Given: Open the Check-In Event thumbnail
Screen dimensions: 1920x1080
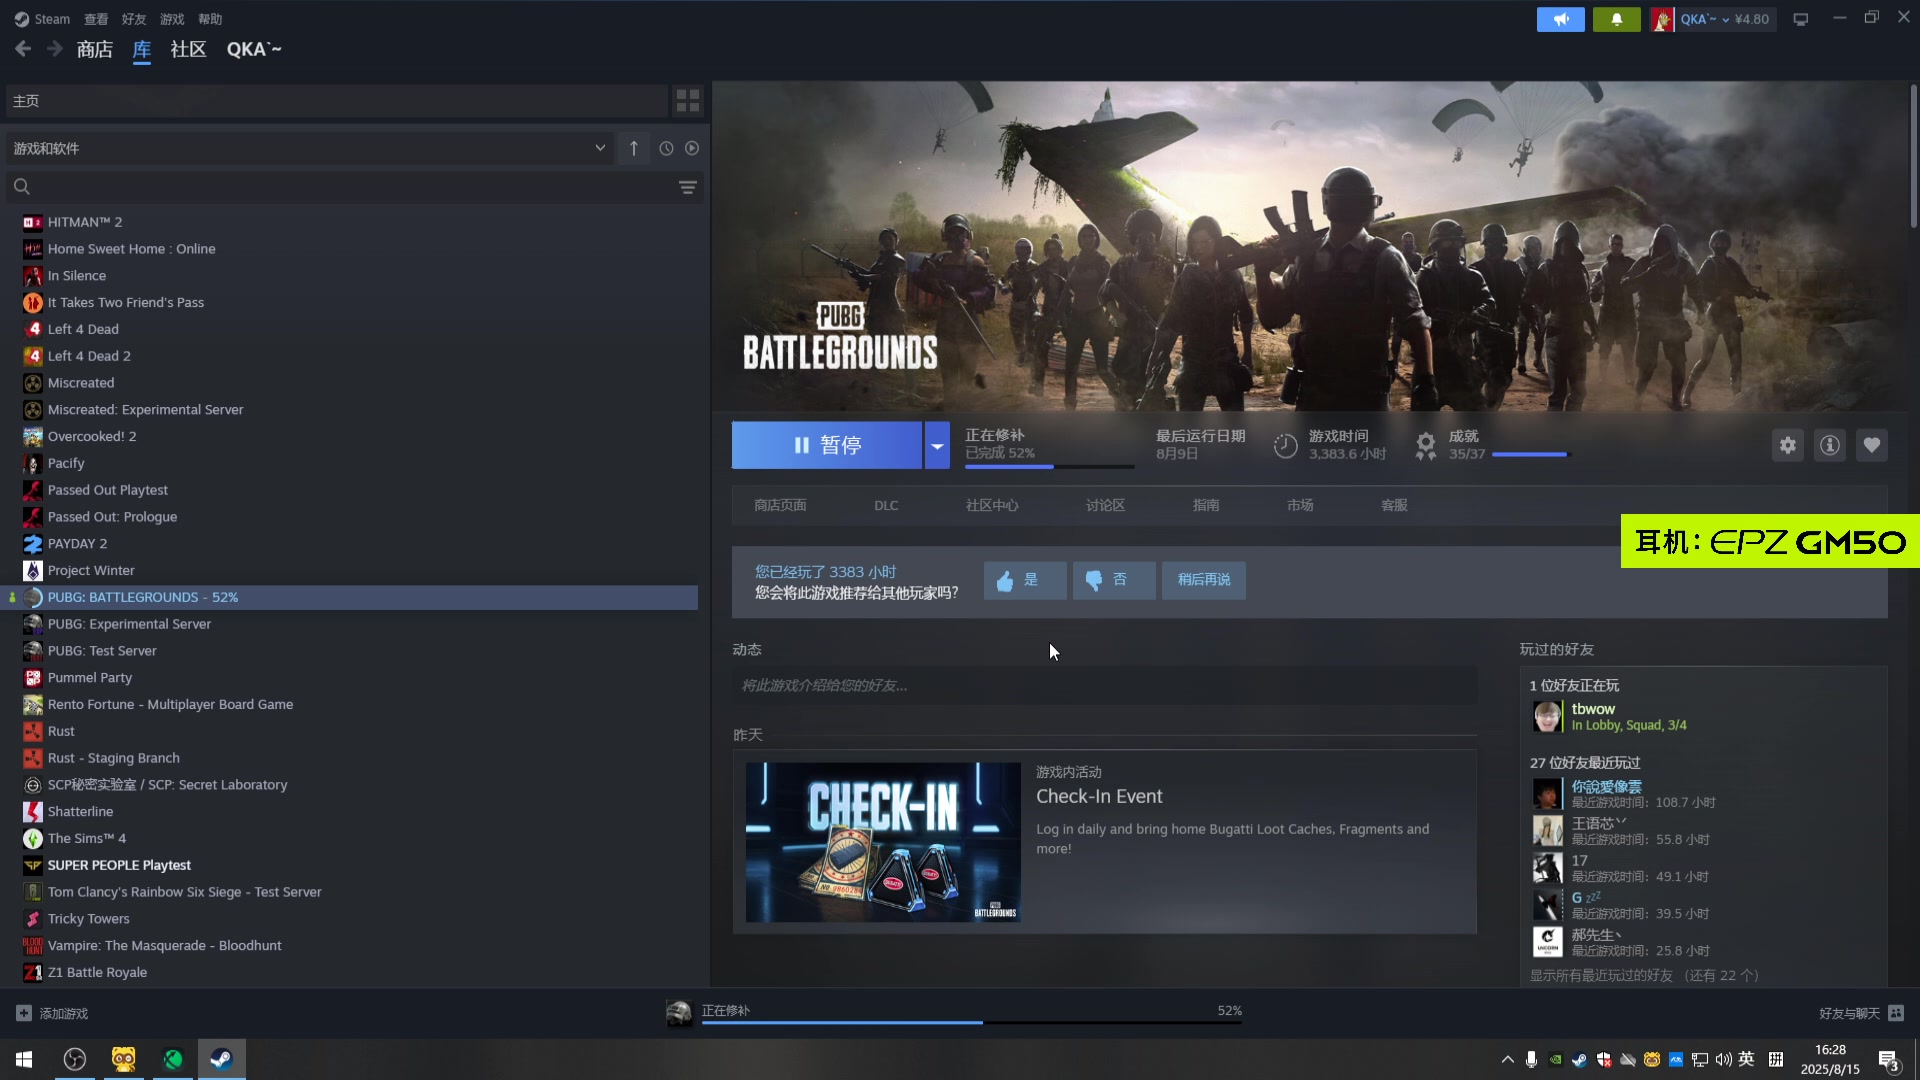Looking at the screenshot, I should click(x=883, y=842).
